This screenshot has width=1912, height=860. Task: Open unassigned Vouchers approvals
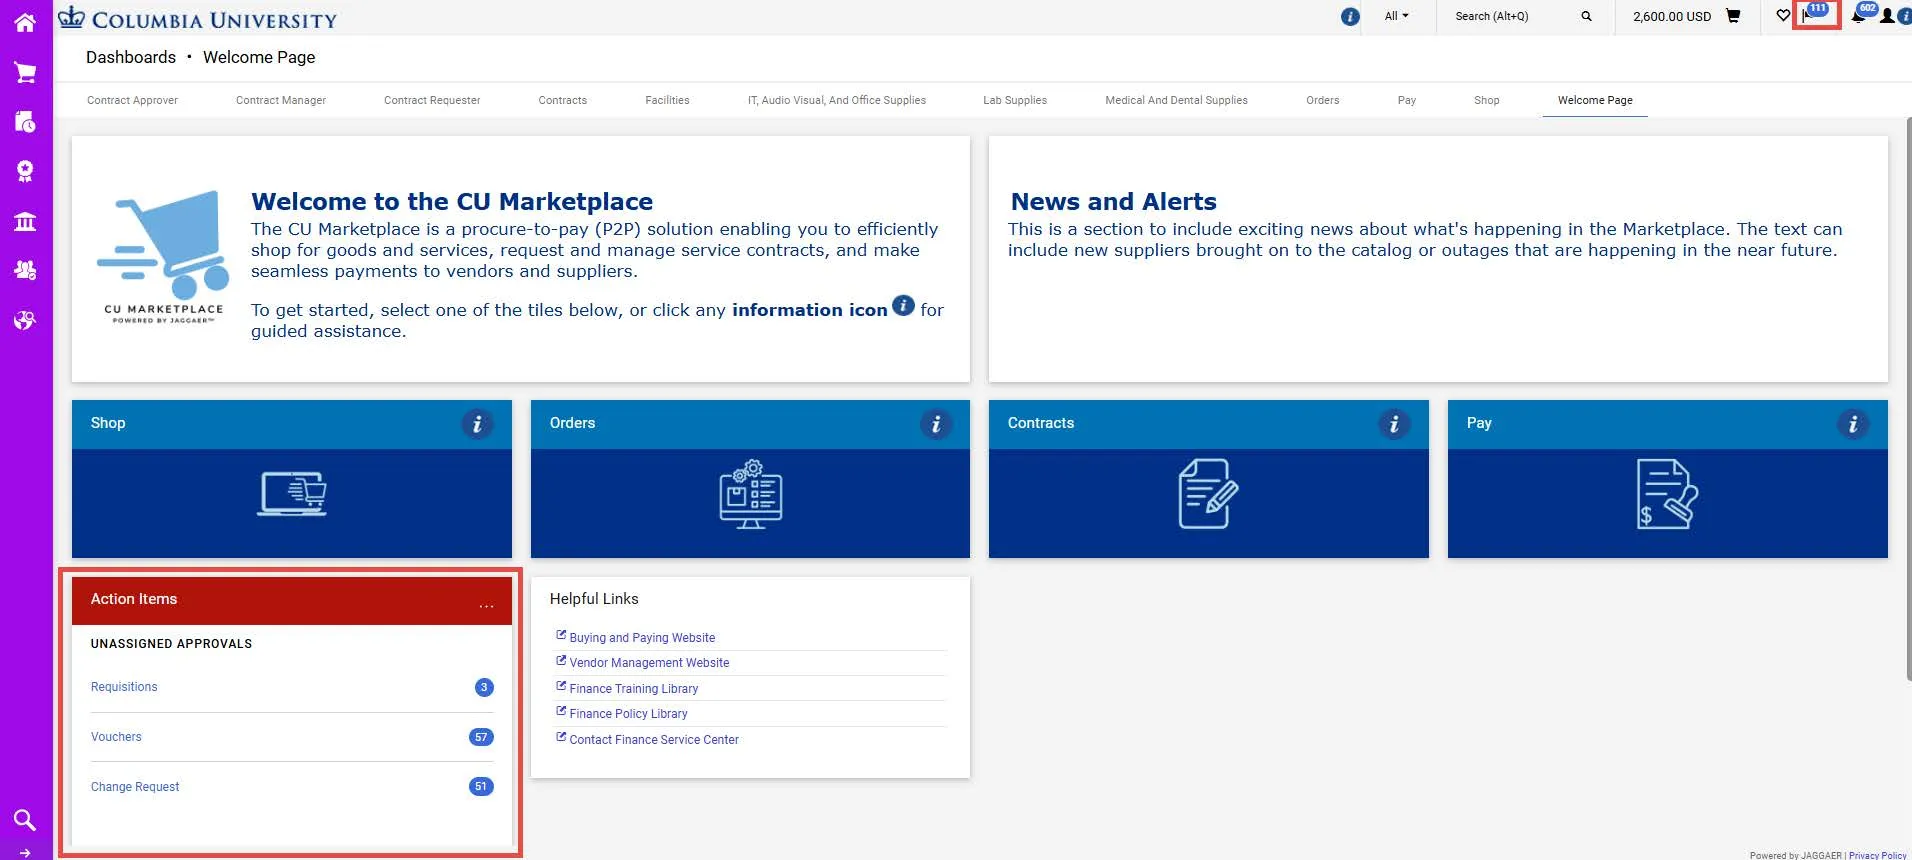[x=116, y=737]
